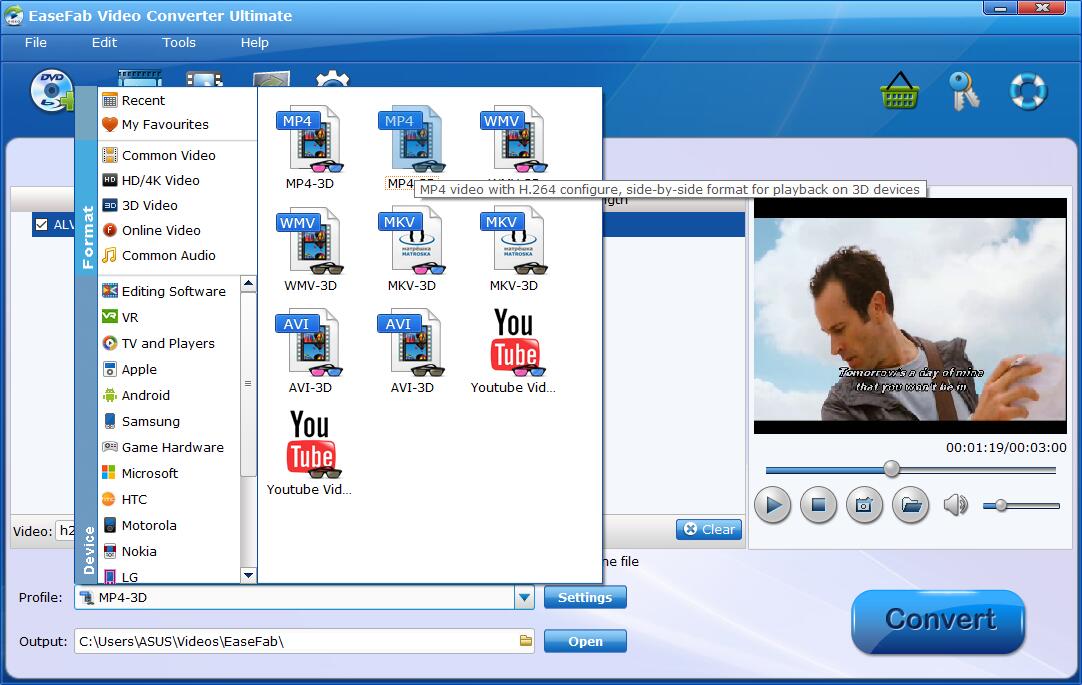This screenshot has height=685, width=1082.
Task: Mute the preview volume speaker icon
Action: click(956, 506)
